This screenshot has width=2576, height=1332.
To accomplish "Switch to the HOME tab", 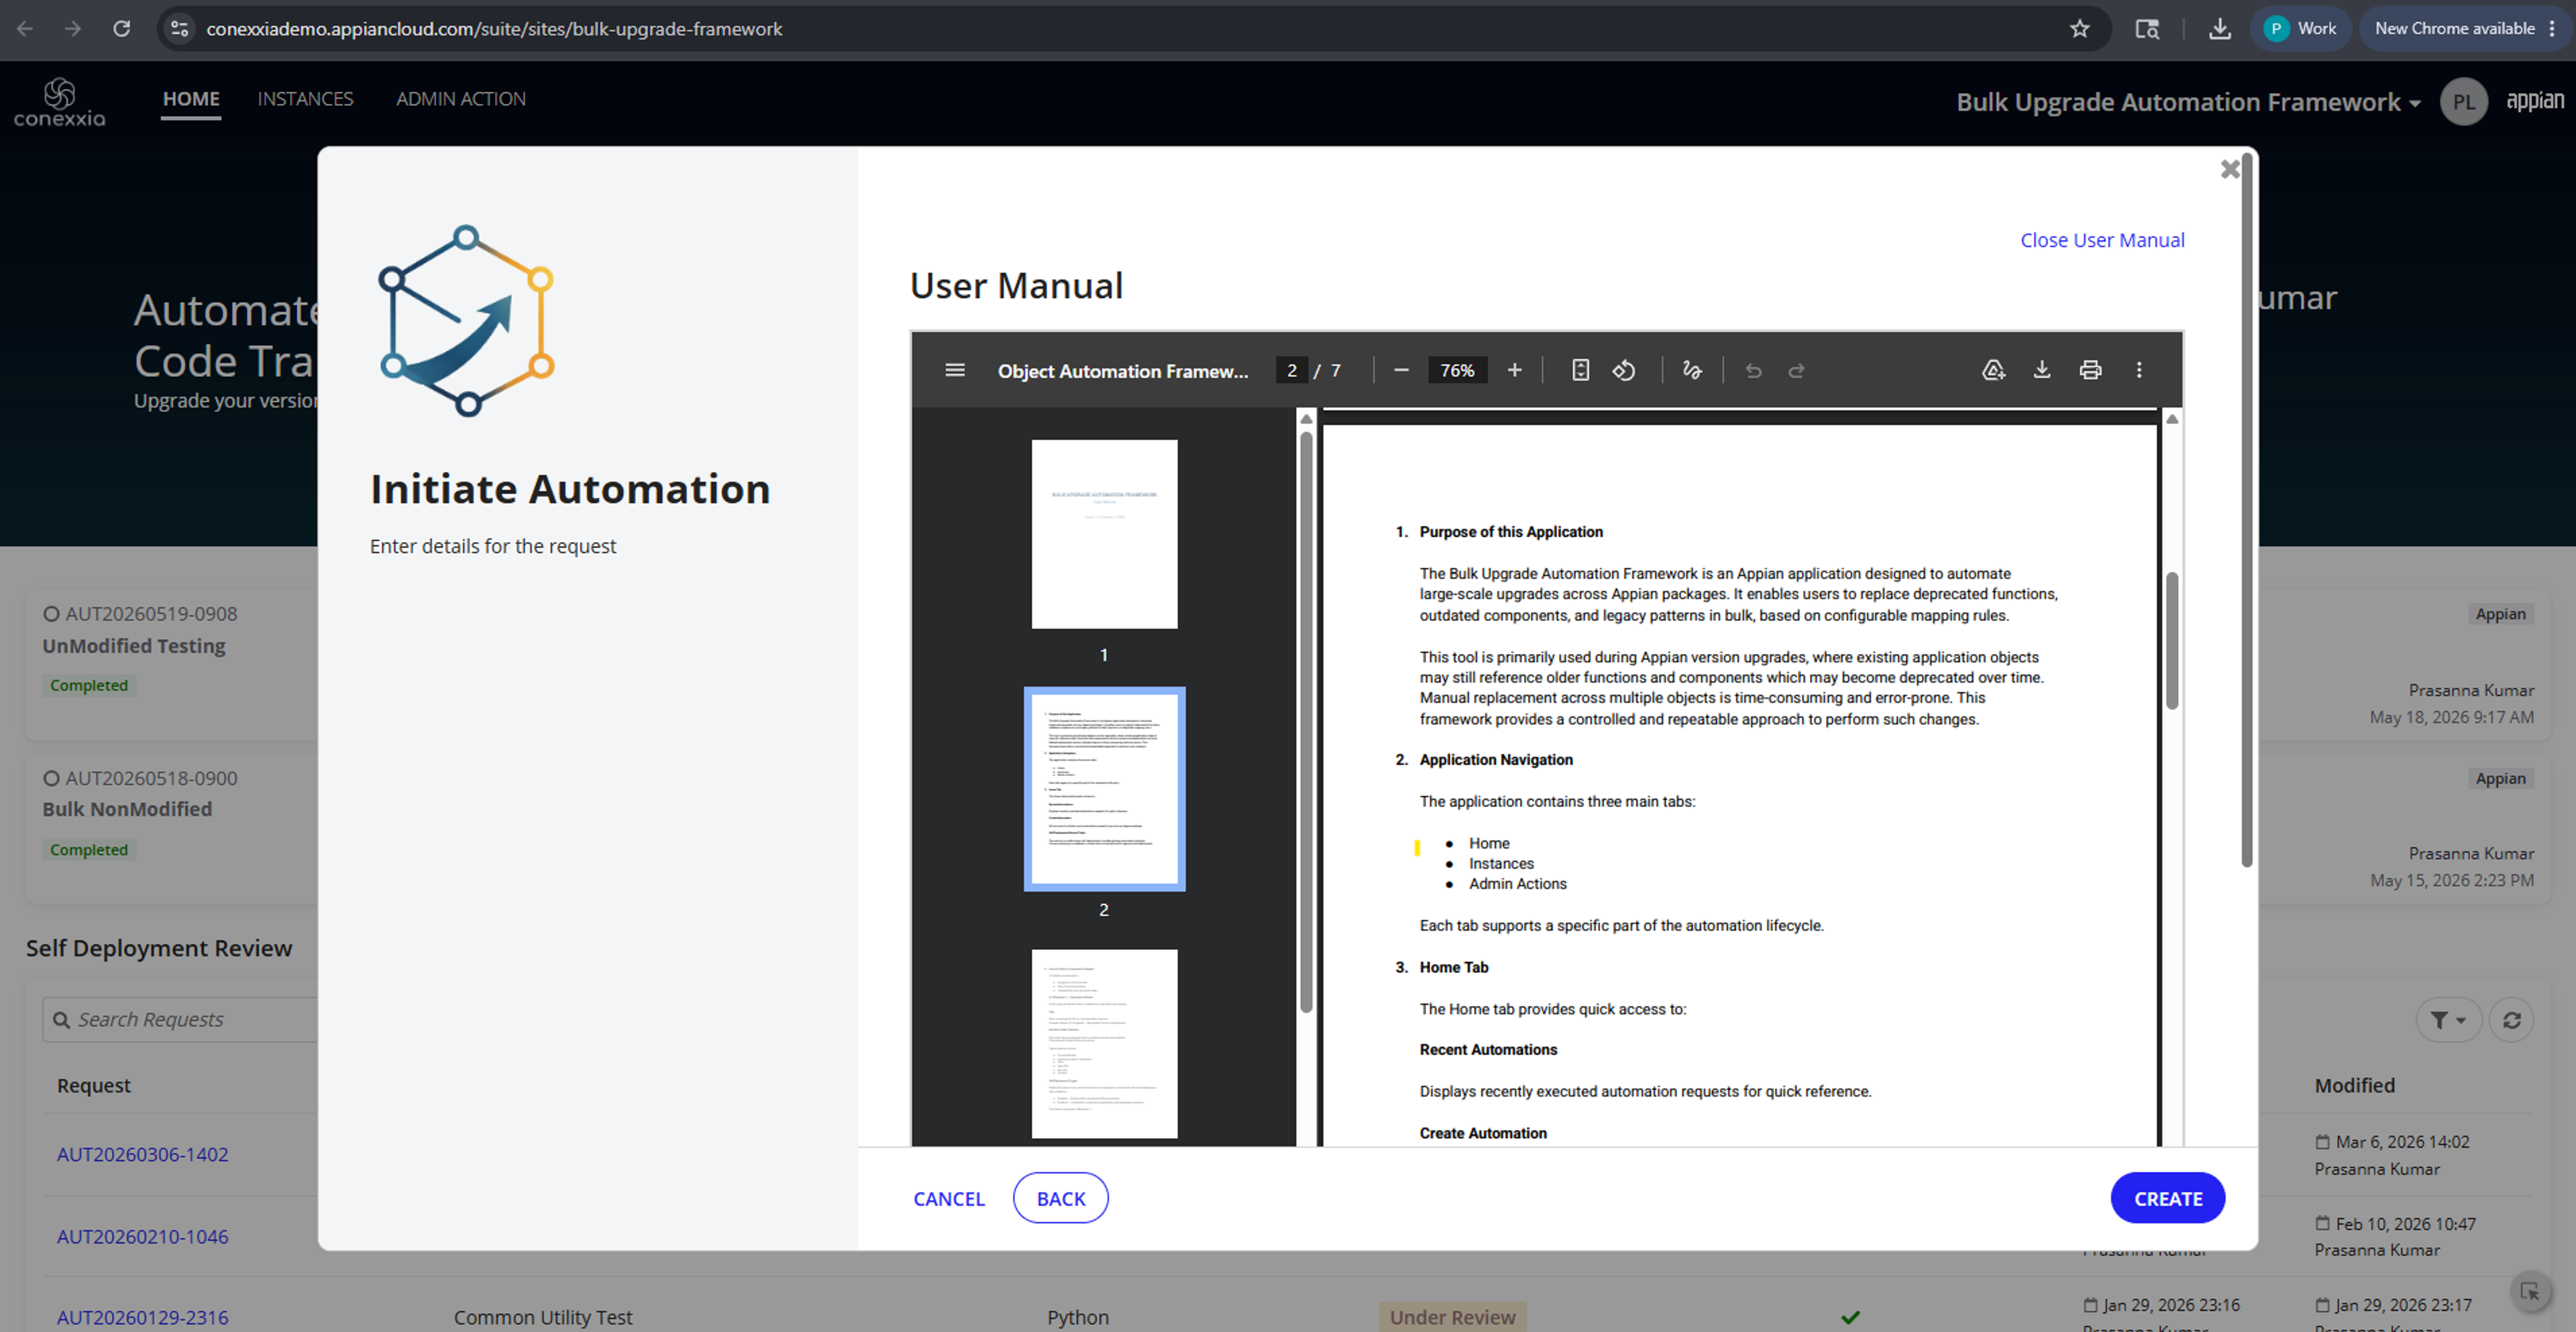I will [191, 99].
